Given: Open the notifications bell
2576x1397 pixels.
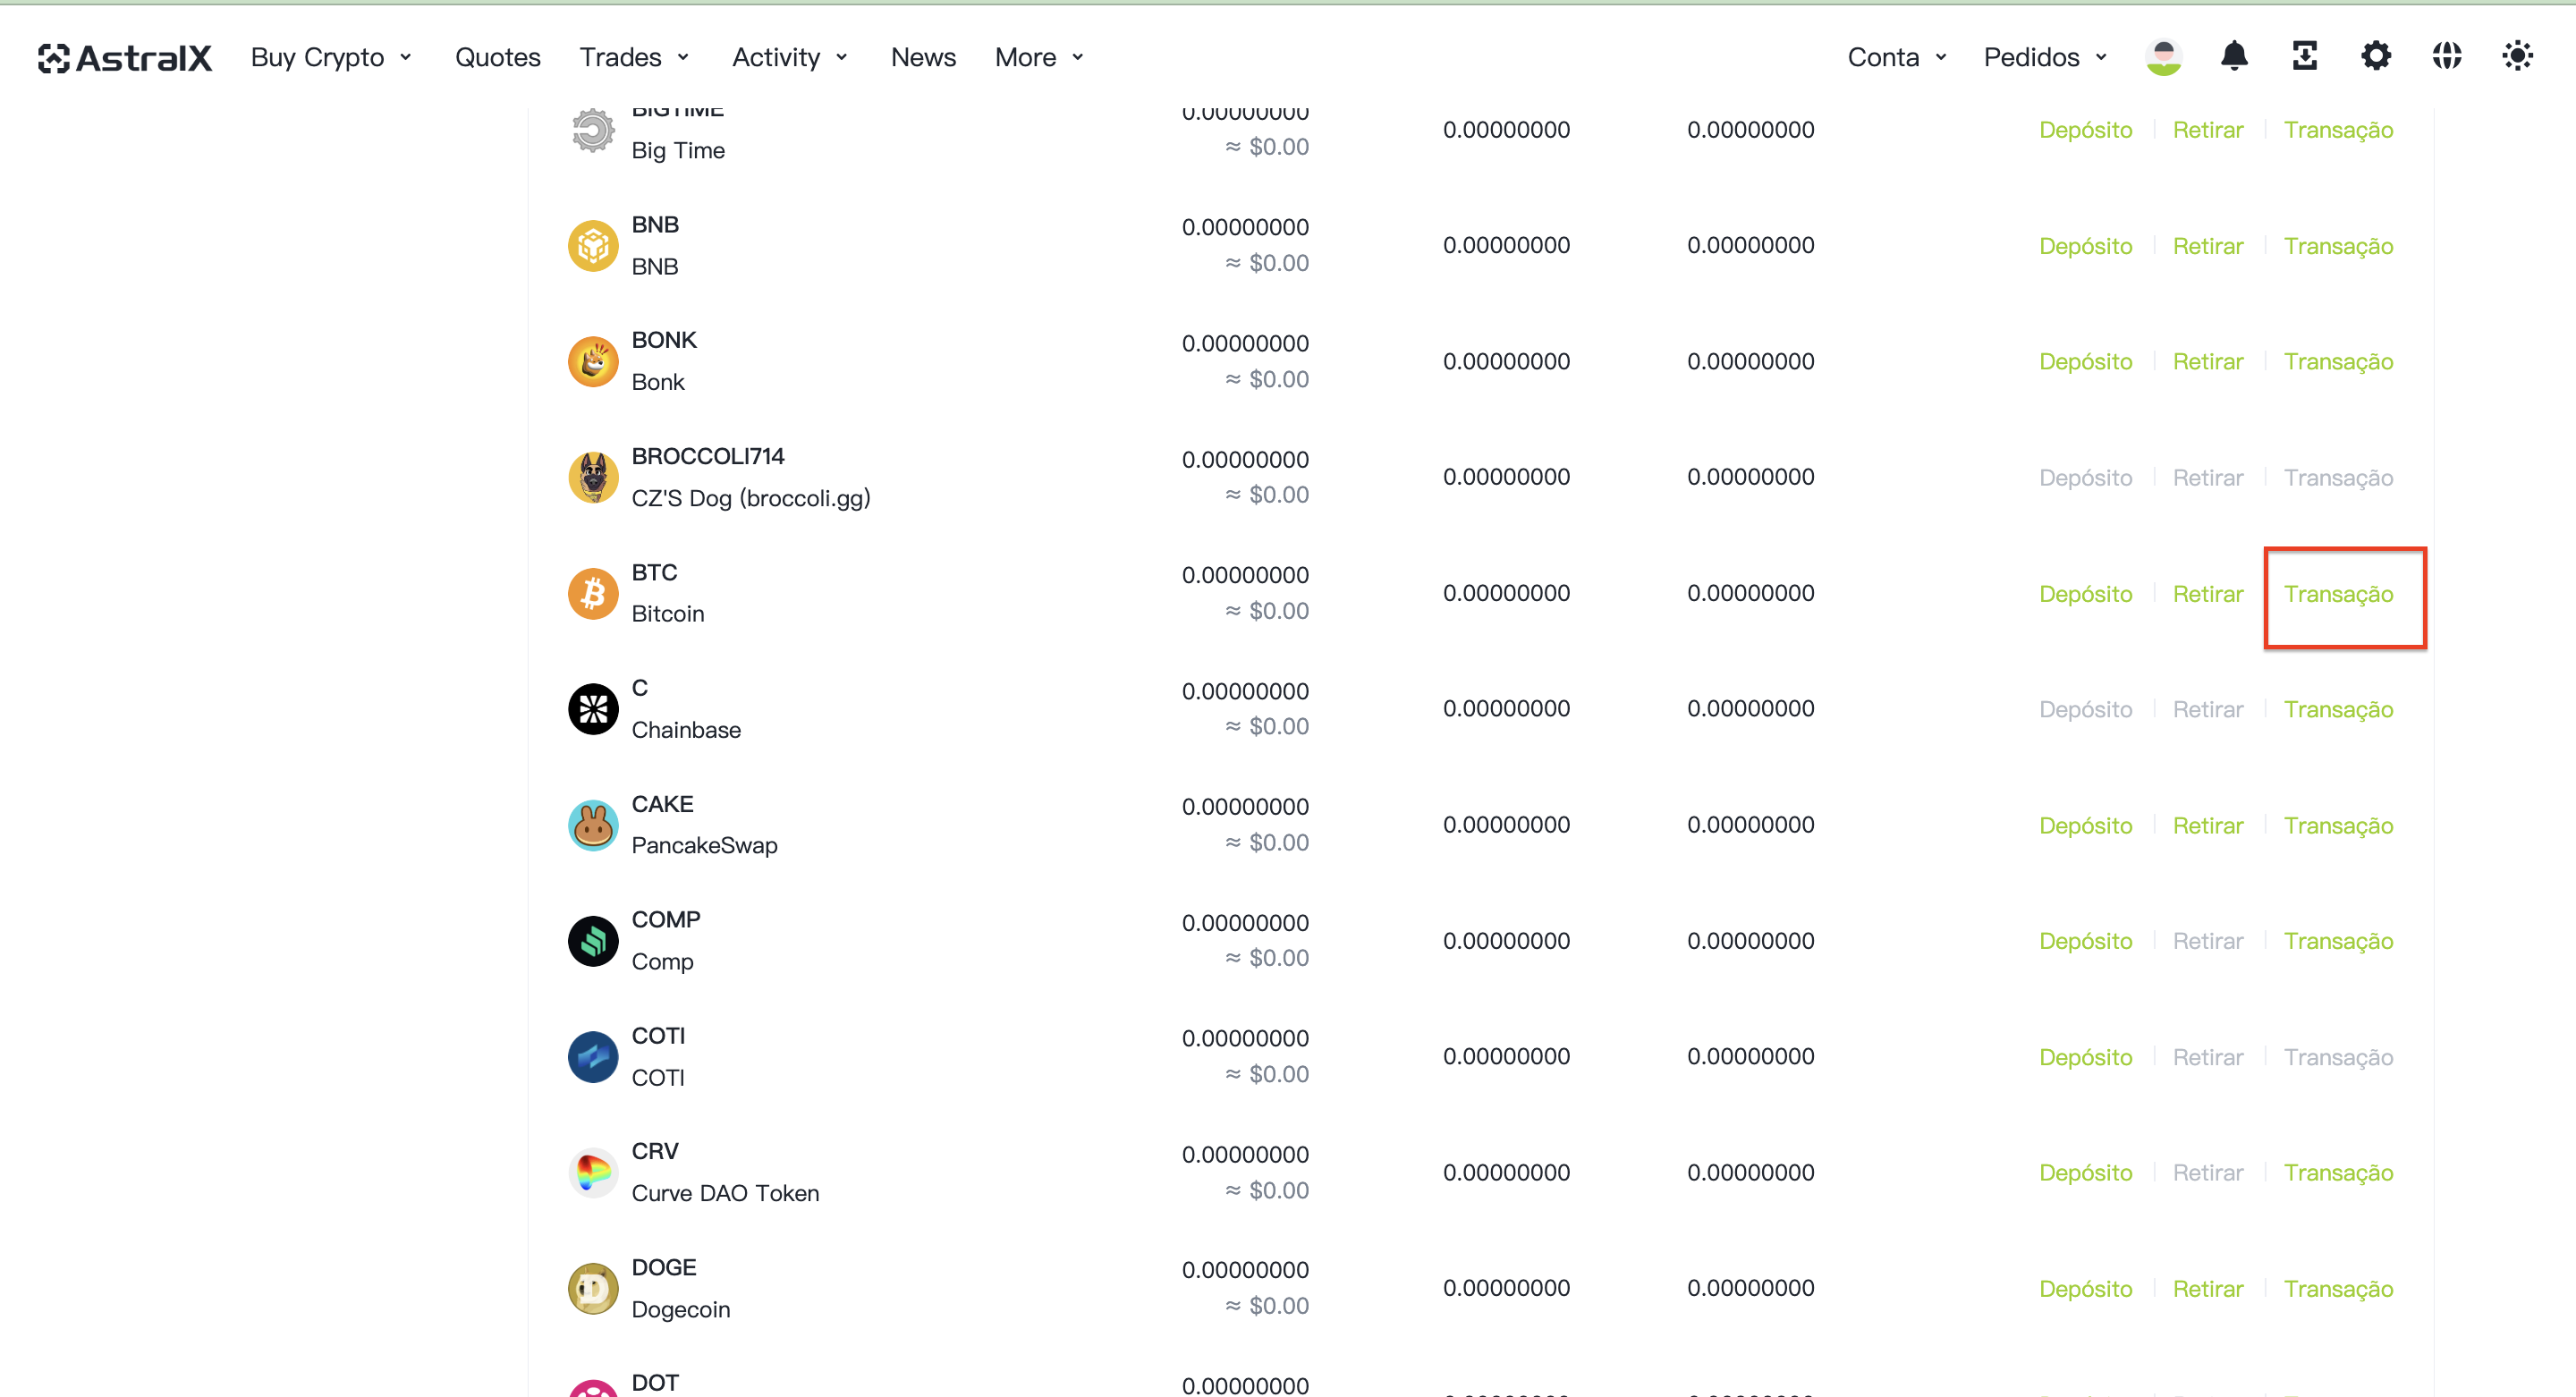Looking at the screenshot, I should pyautogui.click(x=2234, y=56).
